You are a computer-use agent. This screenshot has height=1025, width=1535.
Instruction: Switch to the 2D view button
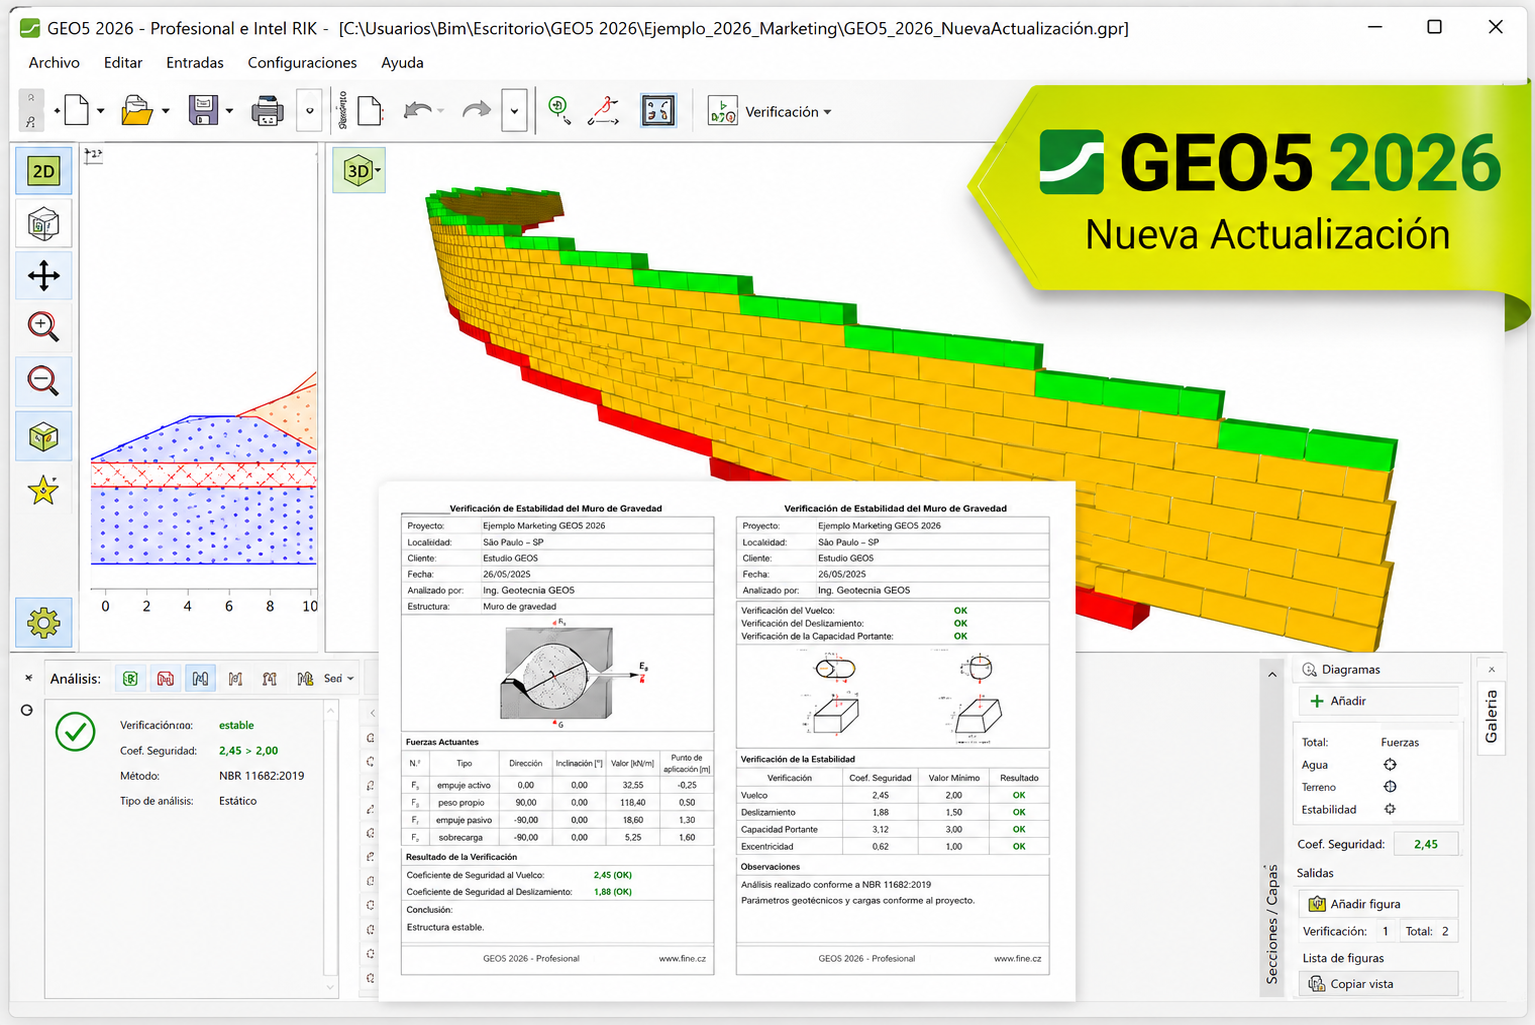[44, 171]
